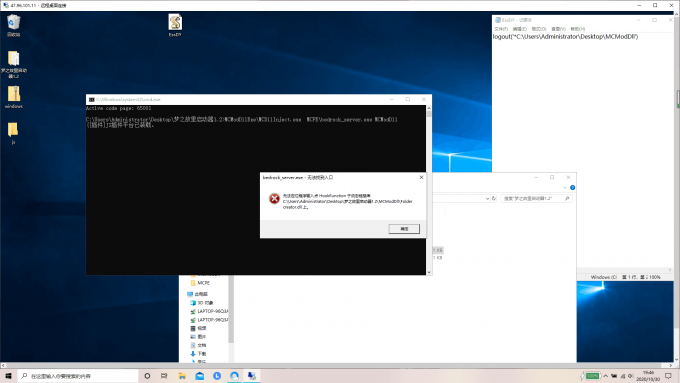
Task: Click the taskbar clock and date
Action: (648, 376)
